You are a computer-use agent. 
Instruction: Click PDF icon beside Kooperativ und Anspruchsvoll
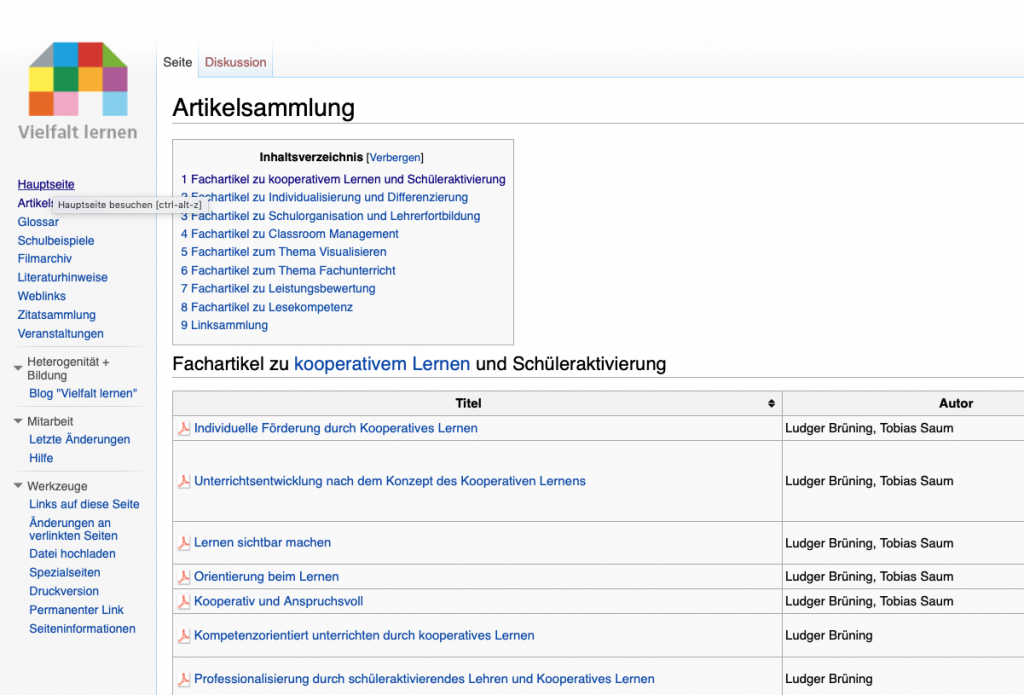coord(184,602)
